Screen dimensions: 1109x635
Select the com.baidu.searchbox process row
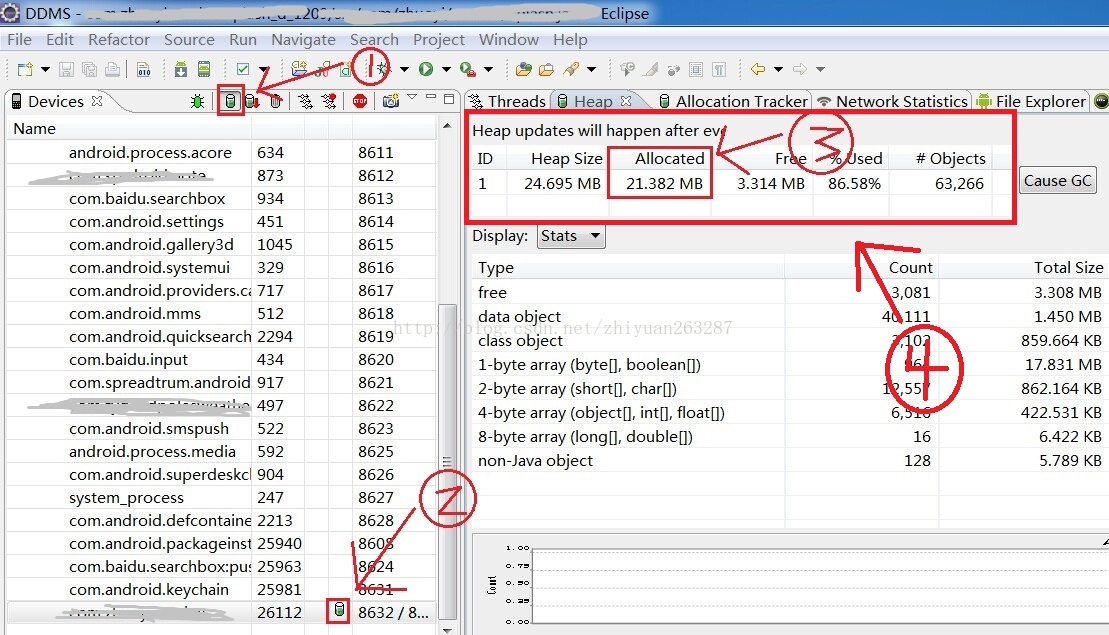221,199
